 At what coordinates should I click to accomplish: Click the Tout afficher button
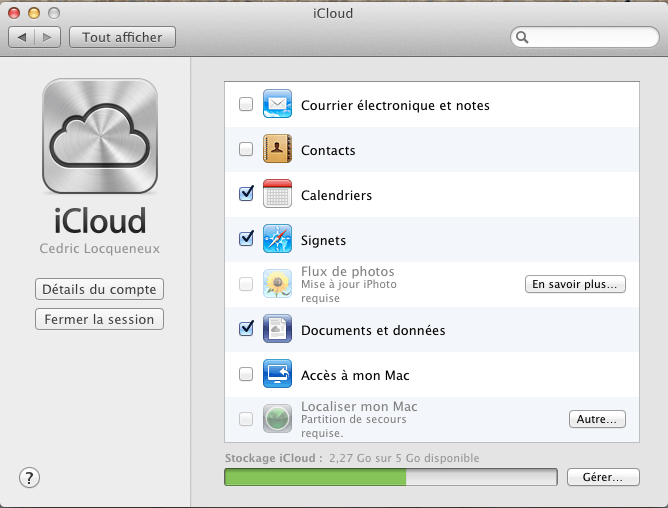point(122,38)
